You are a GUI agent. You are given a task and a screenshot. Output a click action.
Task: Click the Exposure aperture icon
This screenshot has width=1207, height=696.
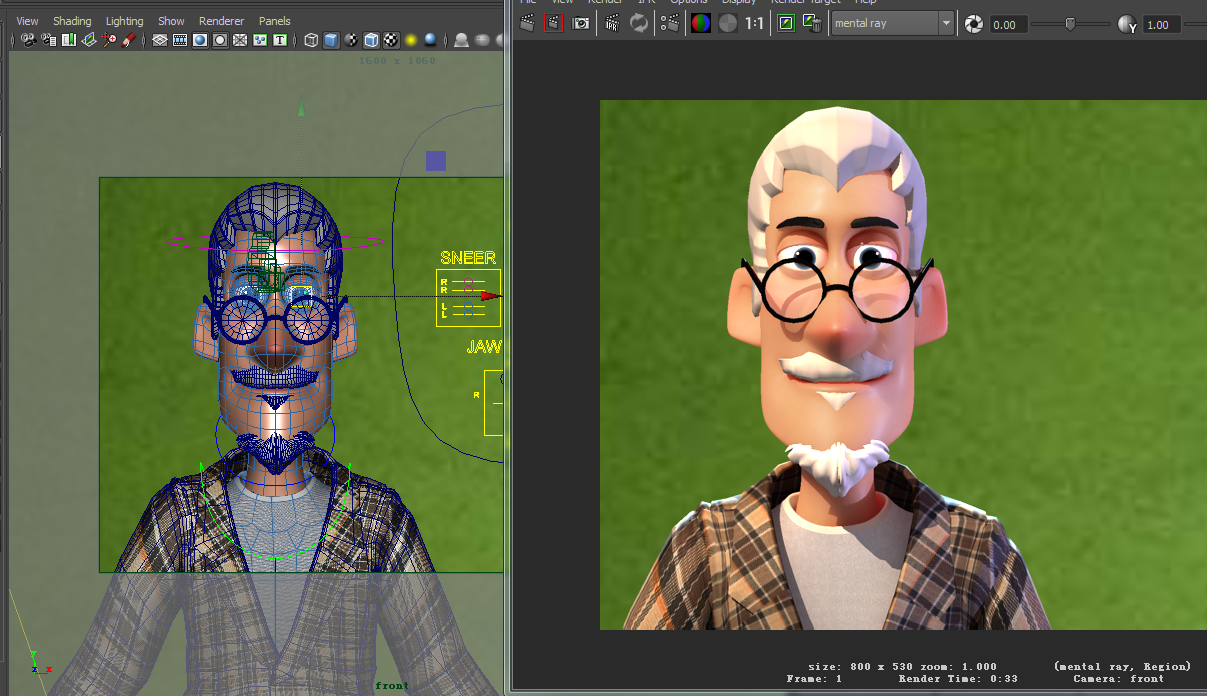point(972,24)
